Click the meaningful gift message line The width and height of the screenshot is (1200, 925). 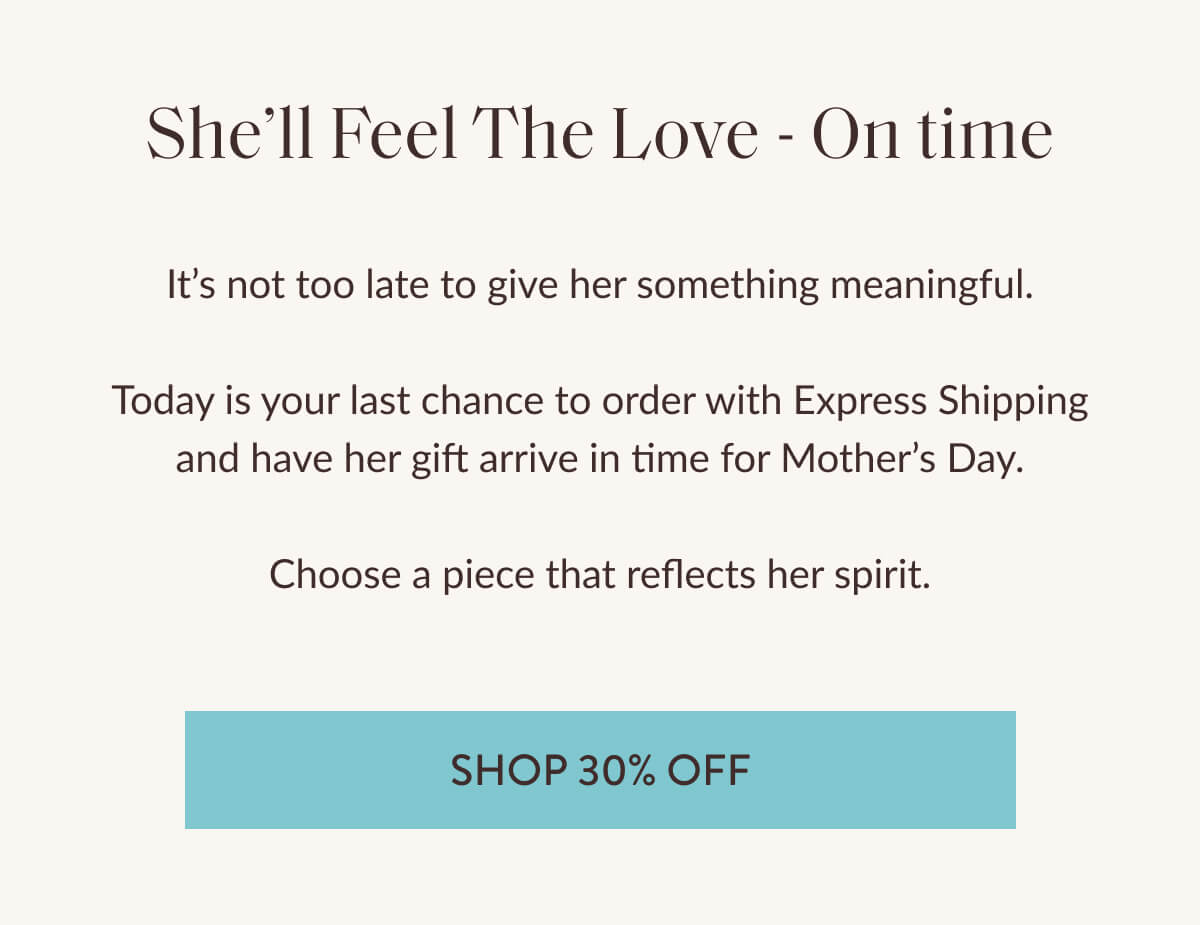[600, 284]
